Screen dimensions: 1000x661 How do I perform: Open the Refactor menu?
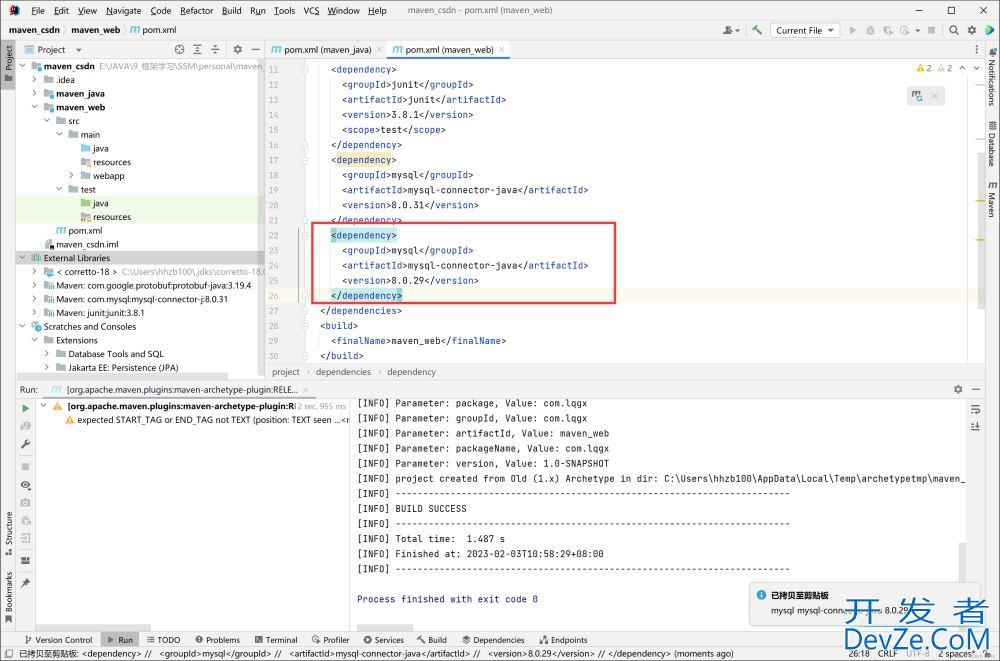[x=196, y=10]
